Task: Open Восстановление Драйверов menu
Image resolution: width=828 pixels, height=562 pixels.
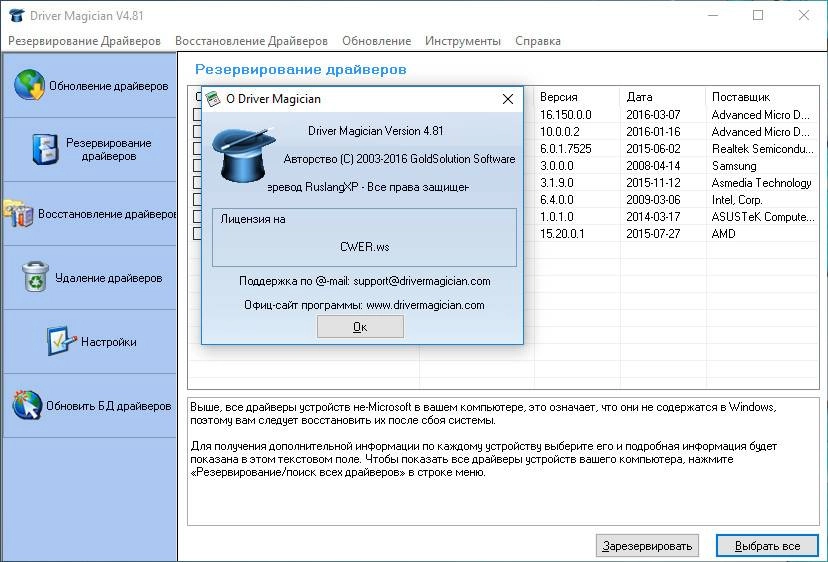Action: point(251,41)
